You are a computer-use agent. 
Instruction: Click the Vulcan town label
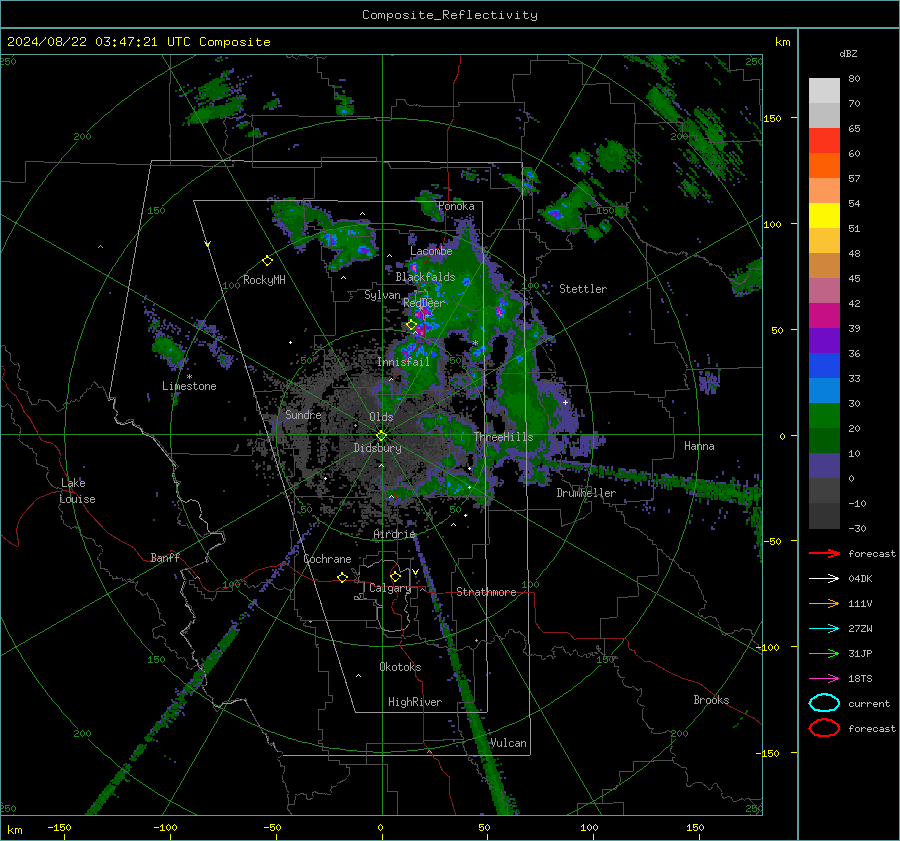[x=508, y=743]
